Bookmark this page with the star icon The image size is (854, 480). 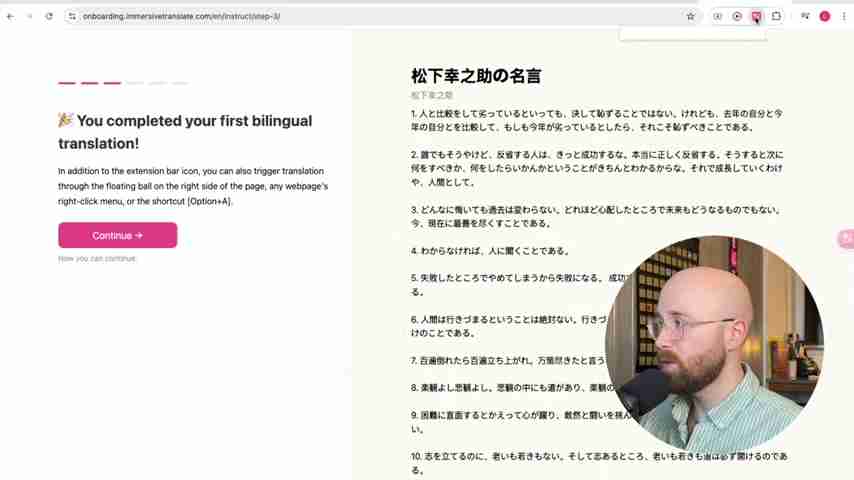(x=691, y=16)
